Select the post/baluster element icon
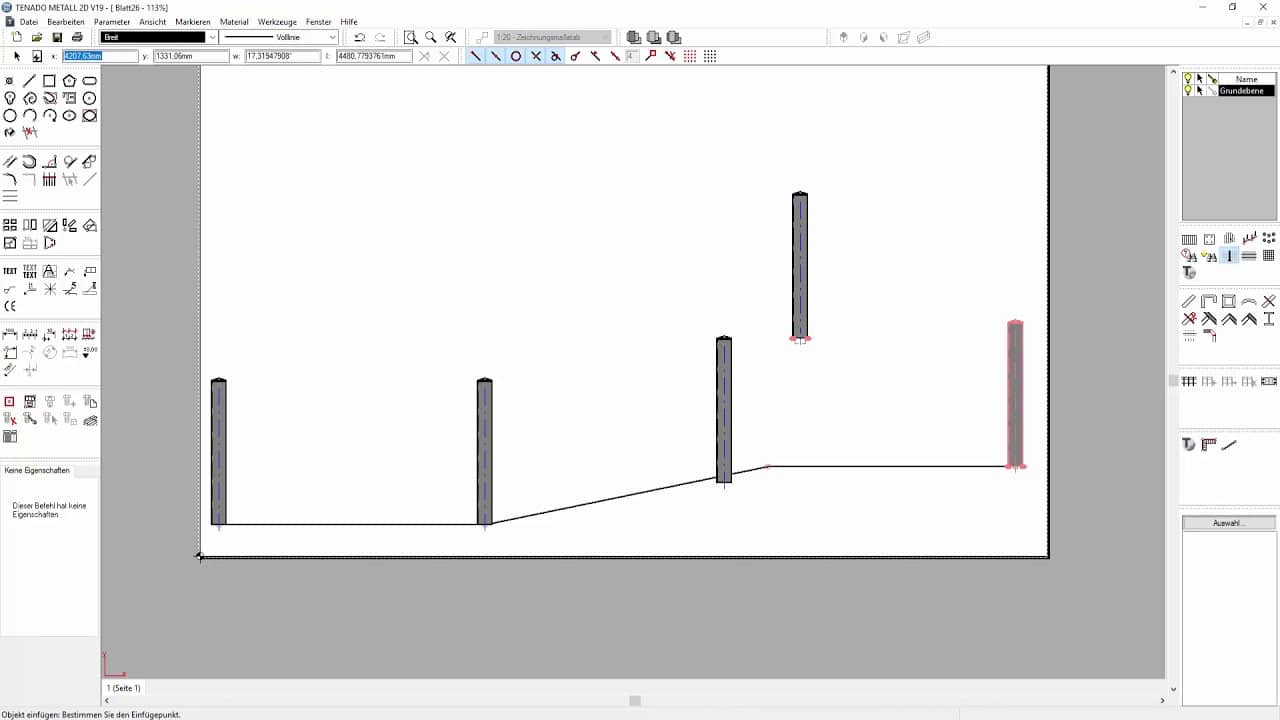 [x=1229, y=256]
